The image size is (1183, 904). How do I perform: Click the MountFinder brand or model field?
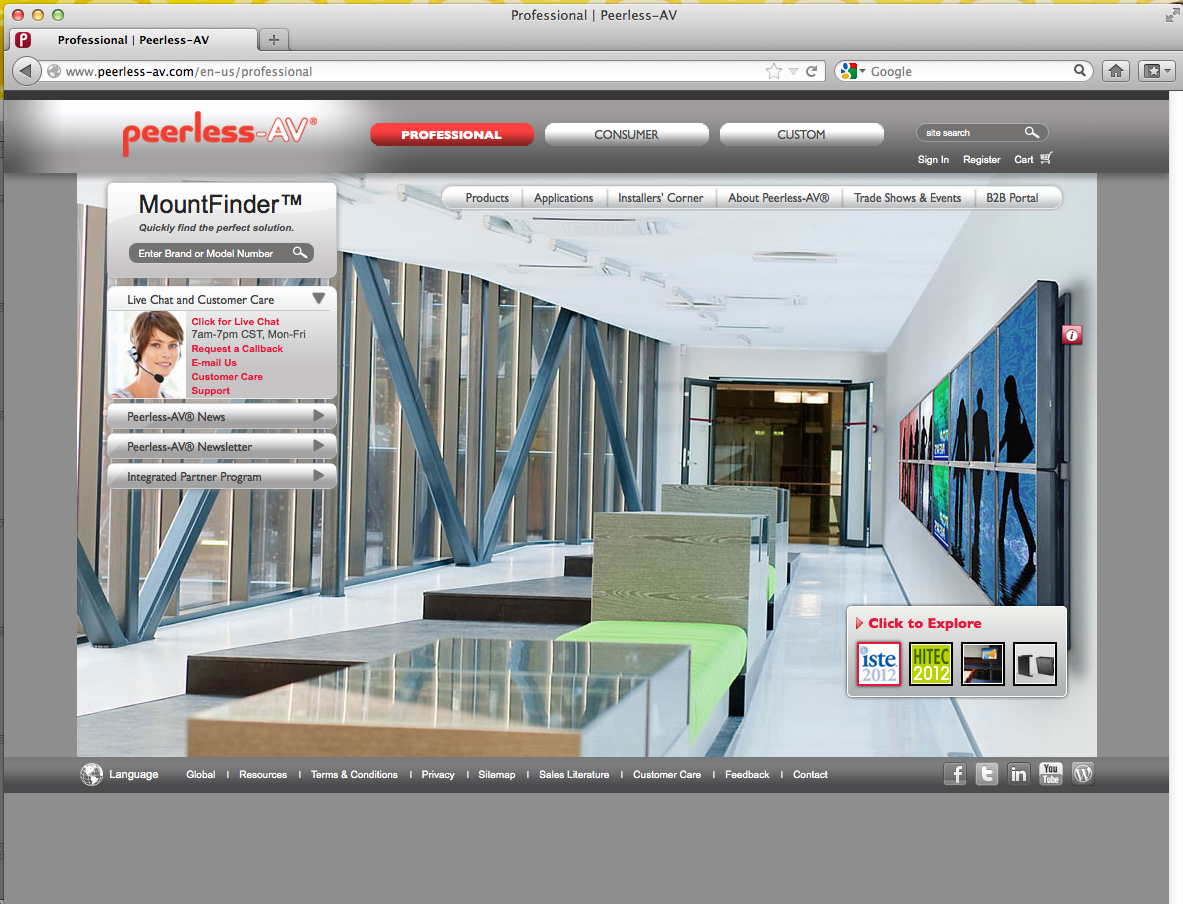pyautogui.click(x=212, y=254)
